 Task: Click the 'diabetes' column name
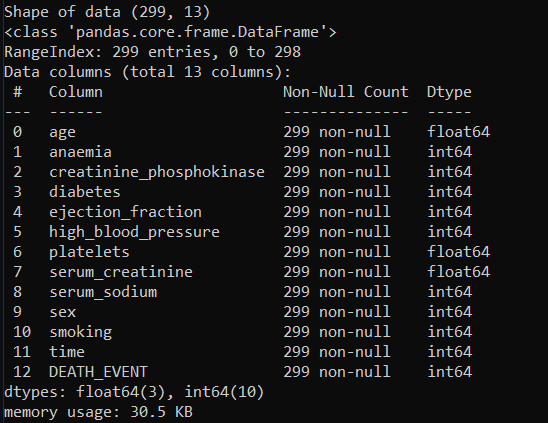[85, 192]
